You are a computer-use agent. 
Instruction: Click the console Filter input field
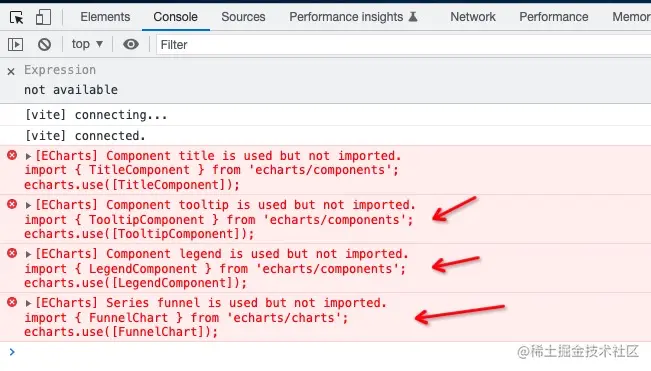coord(404,44)
